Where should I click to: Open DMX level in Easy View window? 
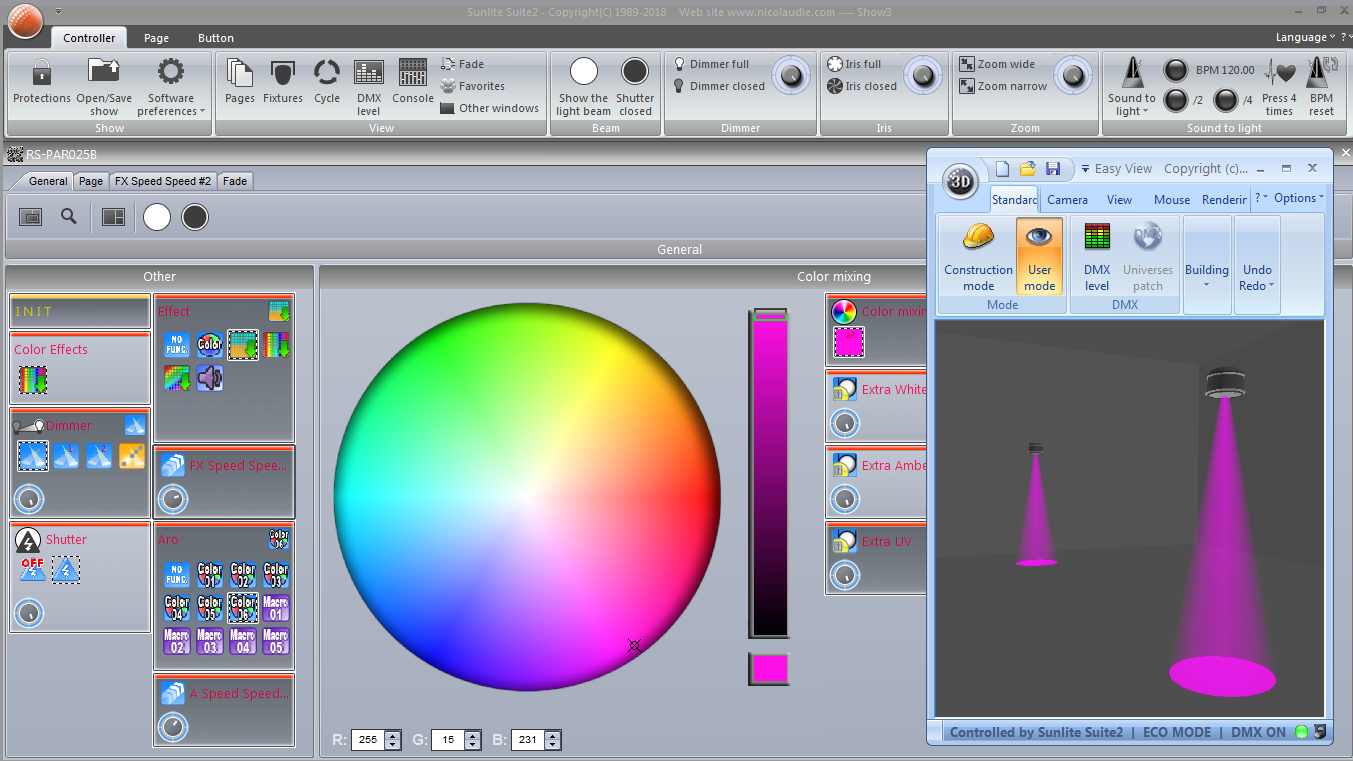point(1097,258)
